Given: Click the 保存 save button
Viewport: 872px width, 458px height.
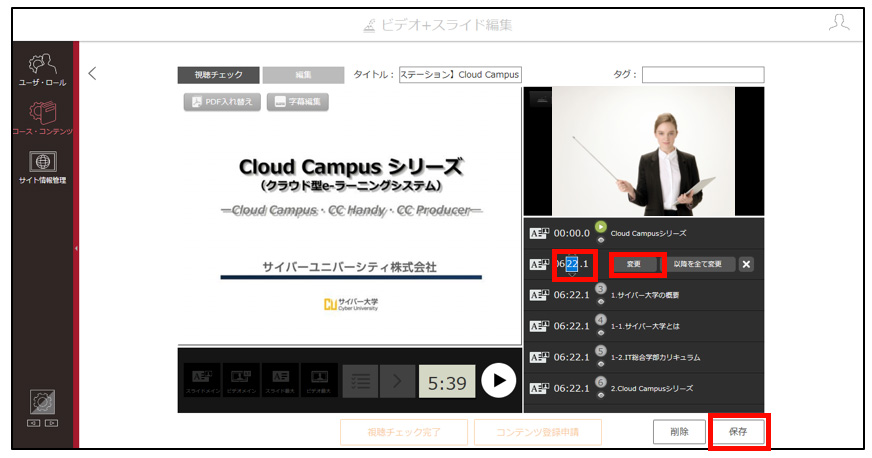Looking at the screenshot, I should click(738, 431).
